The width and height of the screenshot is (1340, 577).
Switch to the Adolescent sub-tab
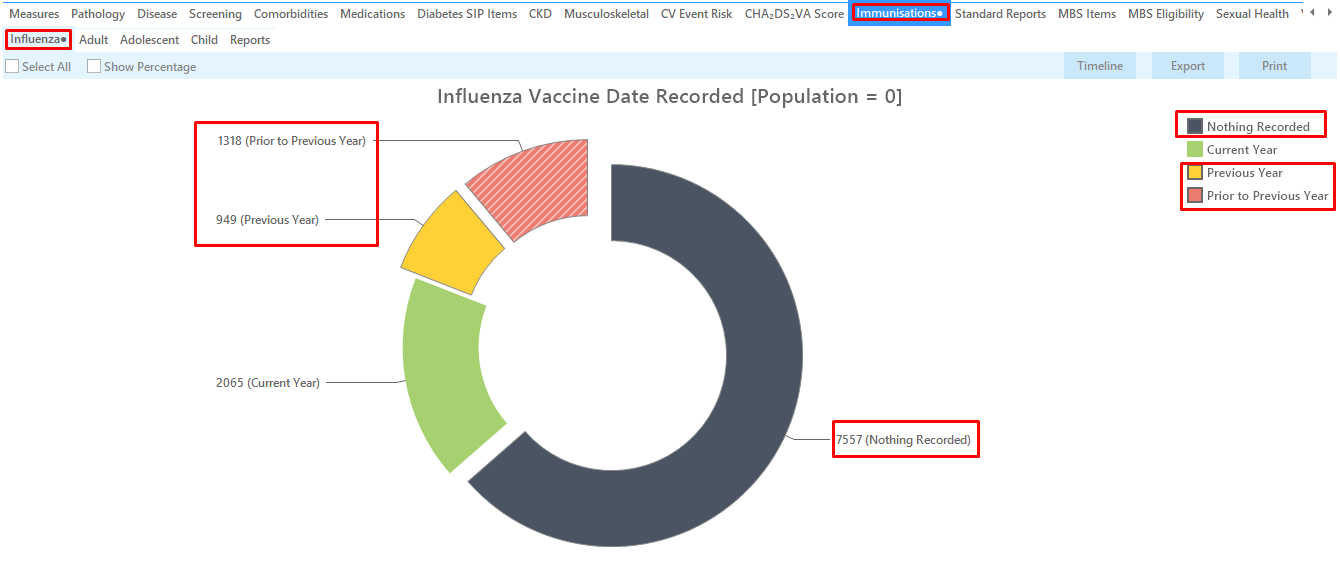pos(149,40)
